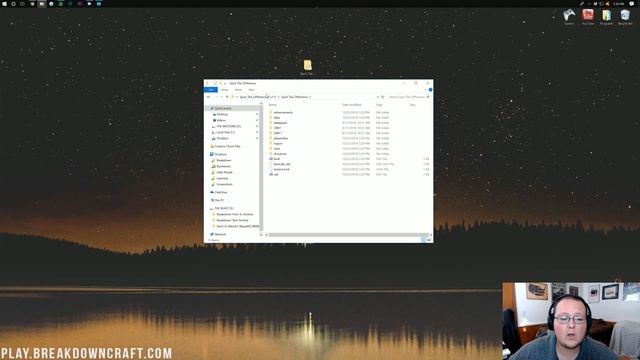Open THE BEAST (E:) drive
This screenshot has width=640, height=360.
224,208
